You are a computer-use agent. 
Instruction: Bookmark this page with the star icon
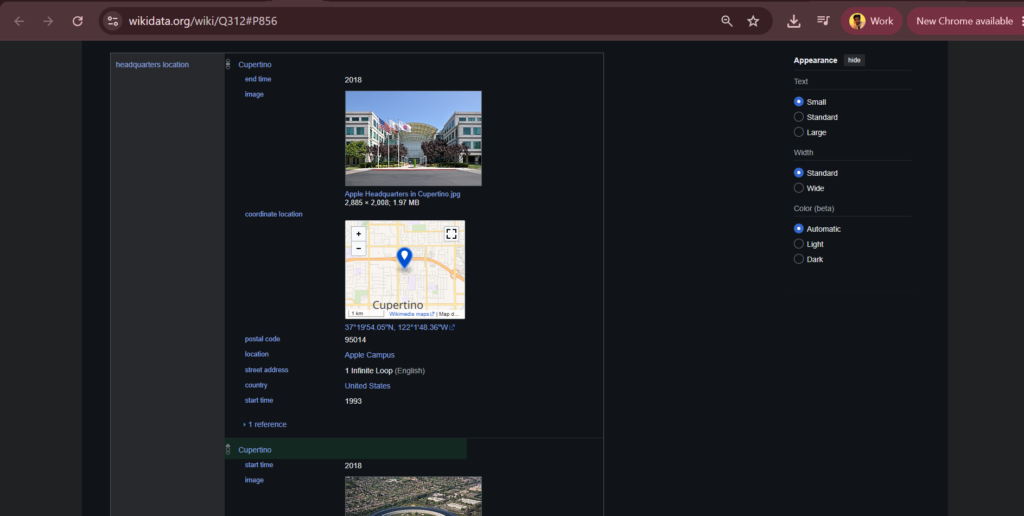click(x=753, y=21)
